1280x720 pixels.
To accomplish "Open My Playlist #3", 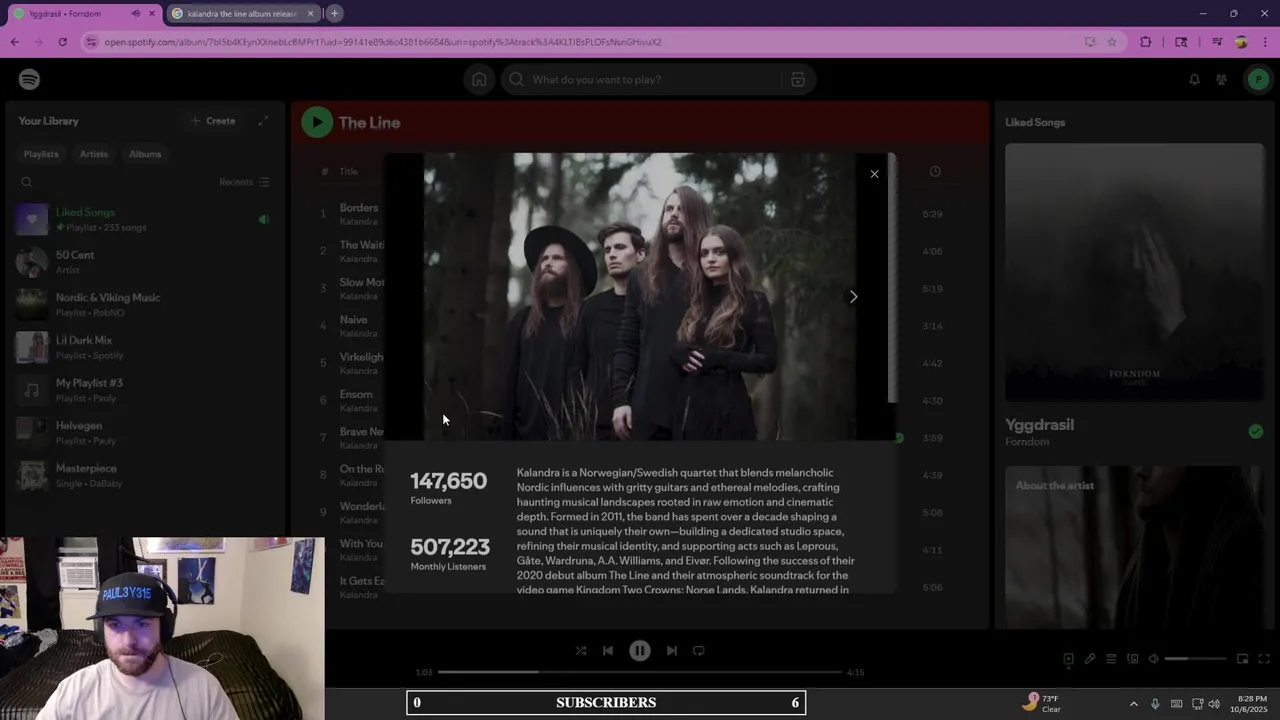I will (143, 390).
